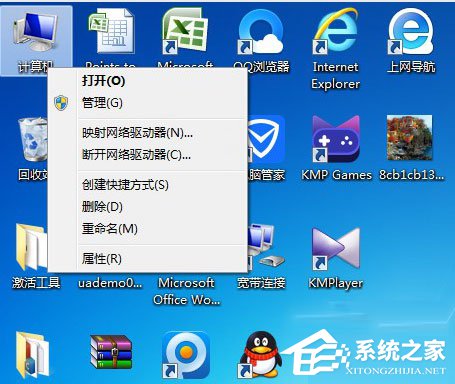This screenshot has height=384, width=455.
Task: Select the 8cb1cb13 image thumbnail
Action: (410, 138)
